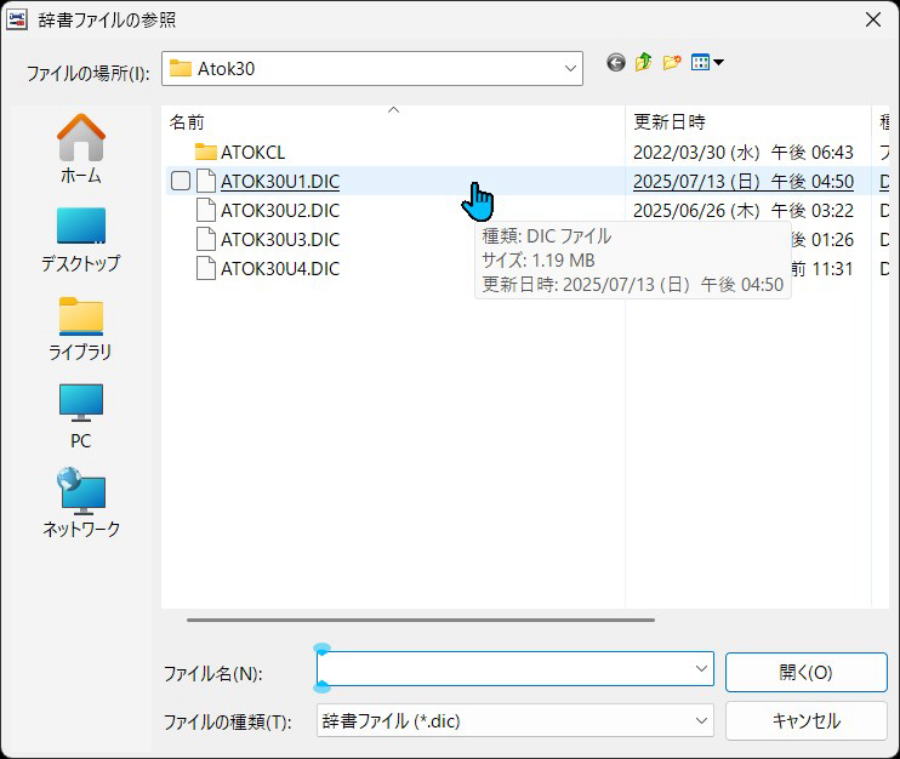
Task: Click the キャンセル button
Action: [806, 721]
